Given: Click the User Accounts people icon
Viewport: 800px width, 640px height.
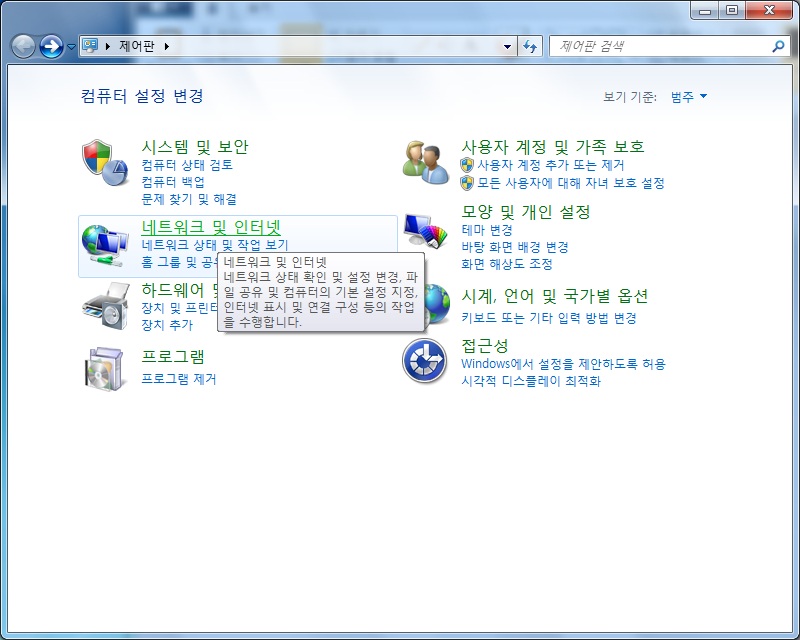Looking at the screenshot, I should click(x=426, y=162).
